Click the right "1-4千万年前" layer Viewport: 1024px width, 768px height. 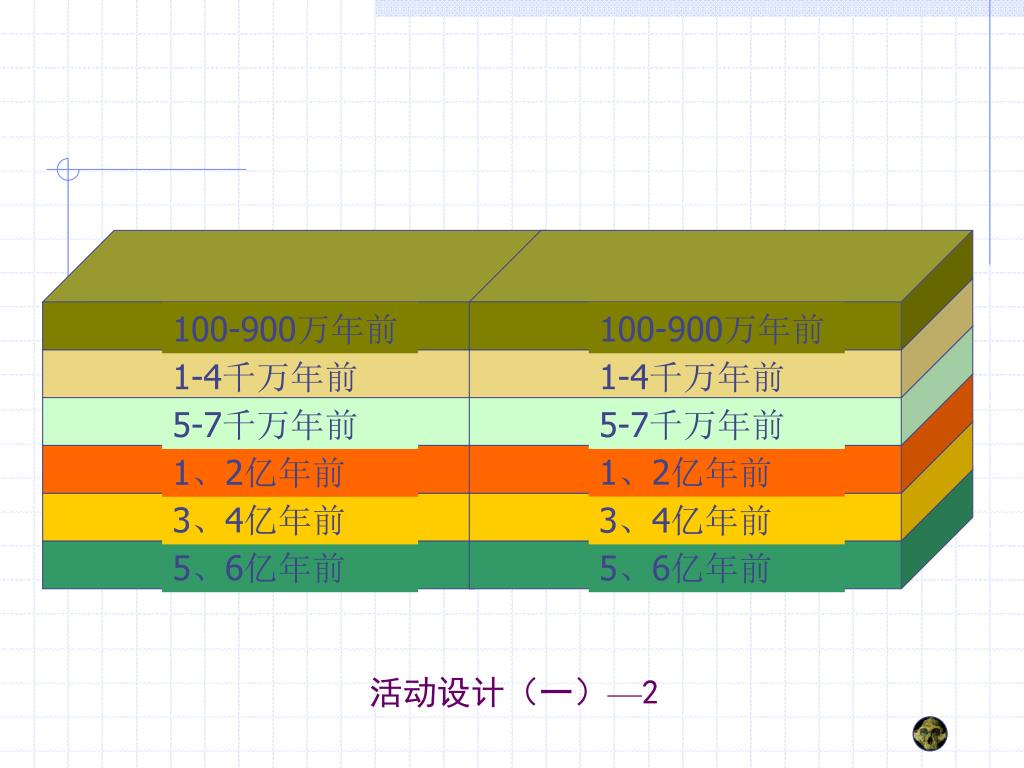point(686,374)
